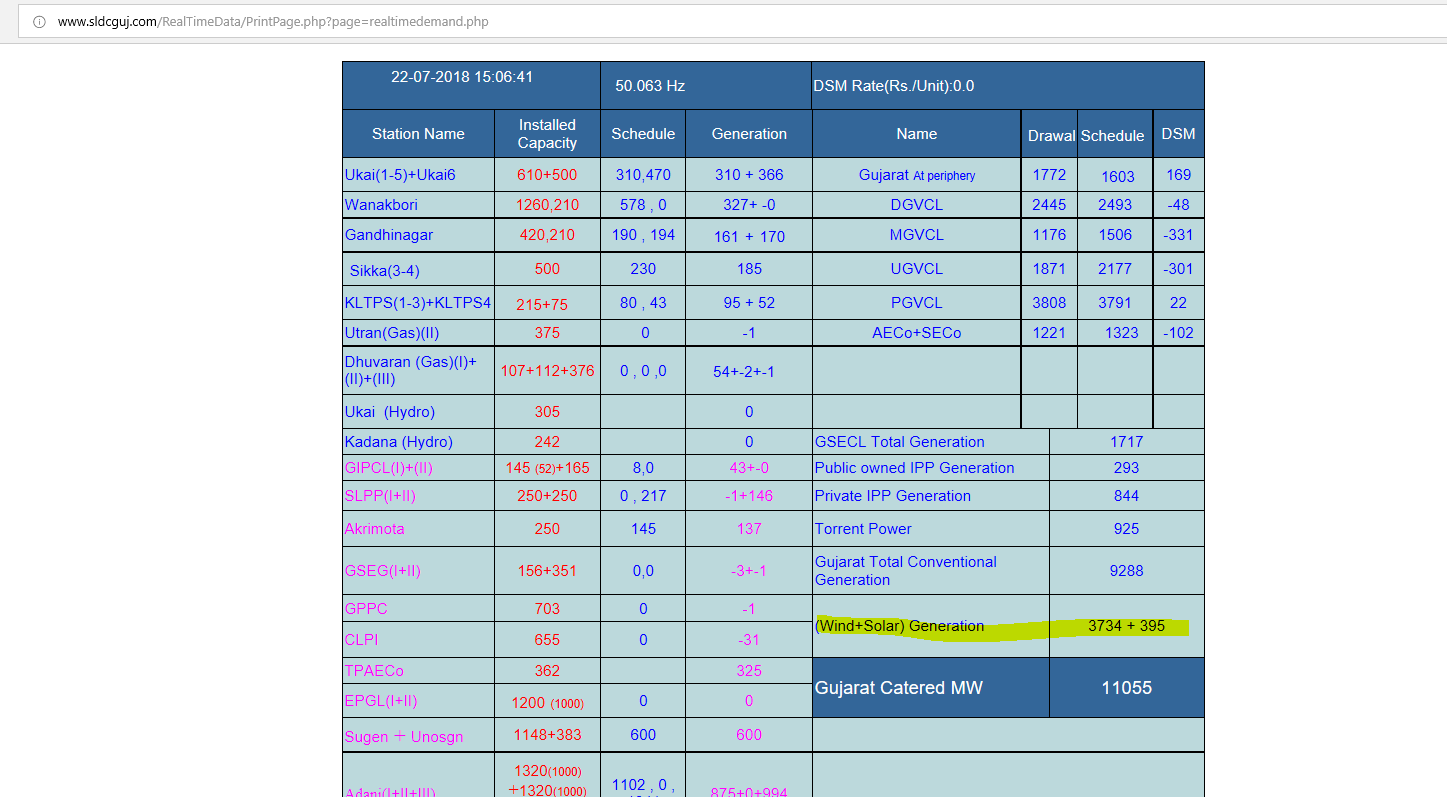The width and height of the screenshot is (1447, 797).
Task: Click MGVCL DSM value -331
Action: 1179,235
